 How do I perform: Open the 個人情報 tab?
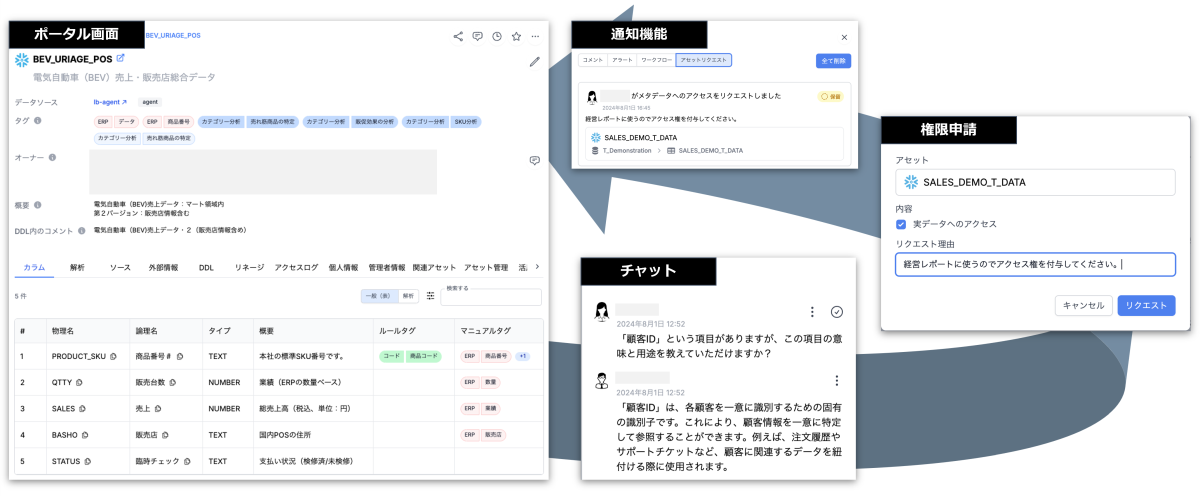point(343,268)
